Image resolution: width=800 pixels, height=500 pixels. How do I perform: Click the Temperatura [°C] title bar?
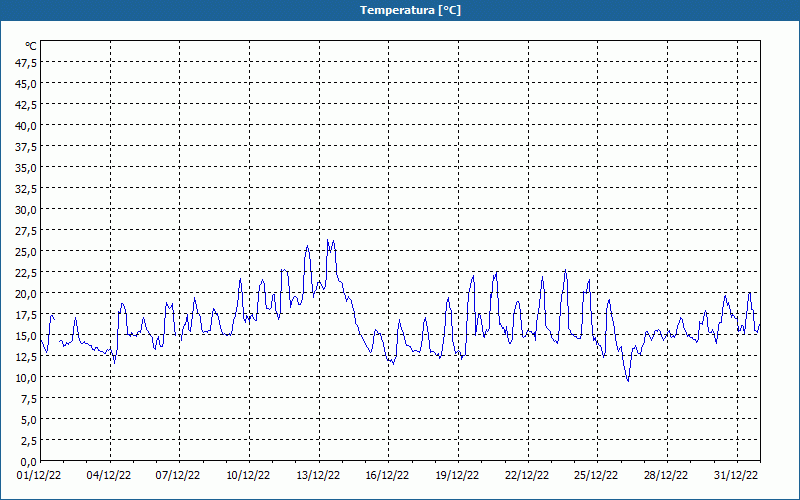click(400, 10)
